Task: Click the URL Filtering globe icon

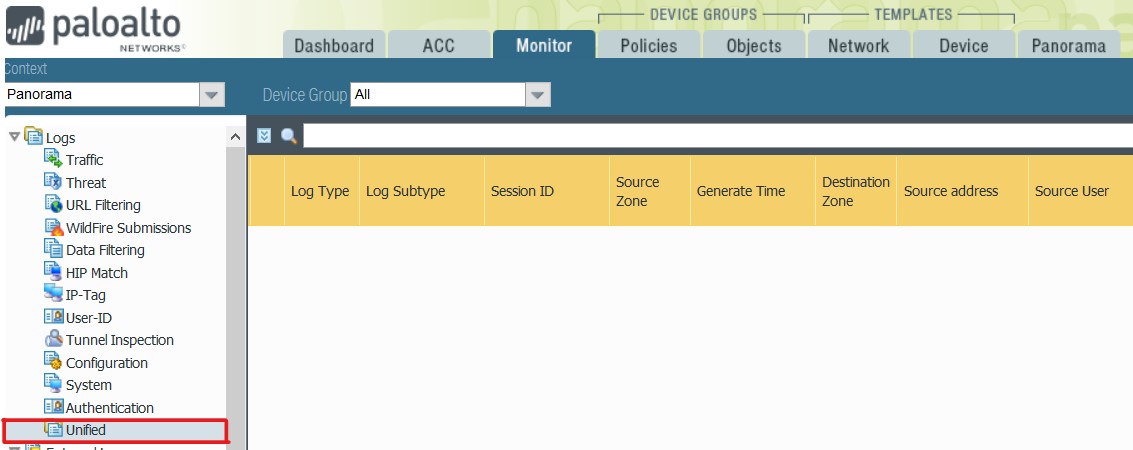Action: tap(53, 204)
